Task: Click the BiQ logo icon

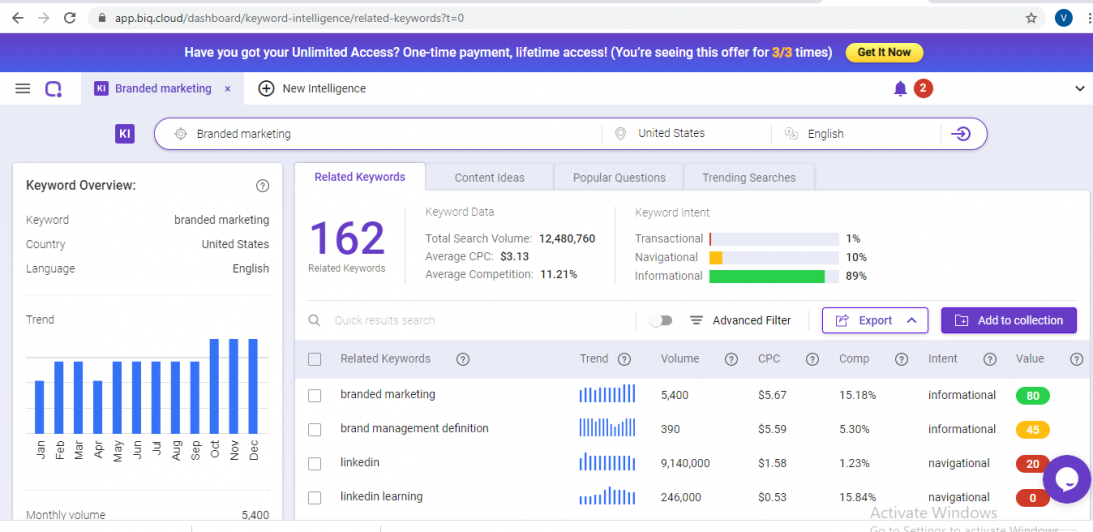Action: point(54,89)
